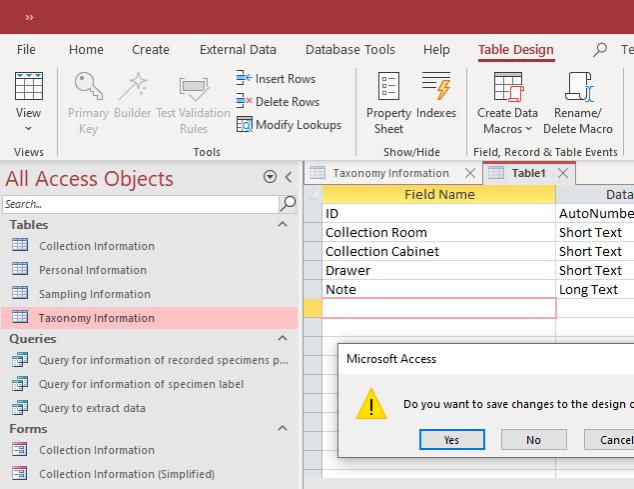Switch to the Create ribbon tab
The width and height of the screenshot is (634, 489).
pyautogui.click(x=150, y=49)
